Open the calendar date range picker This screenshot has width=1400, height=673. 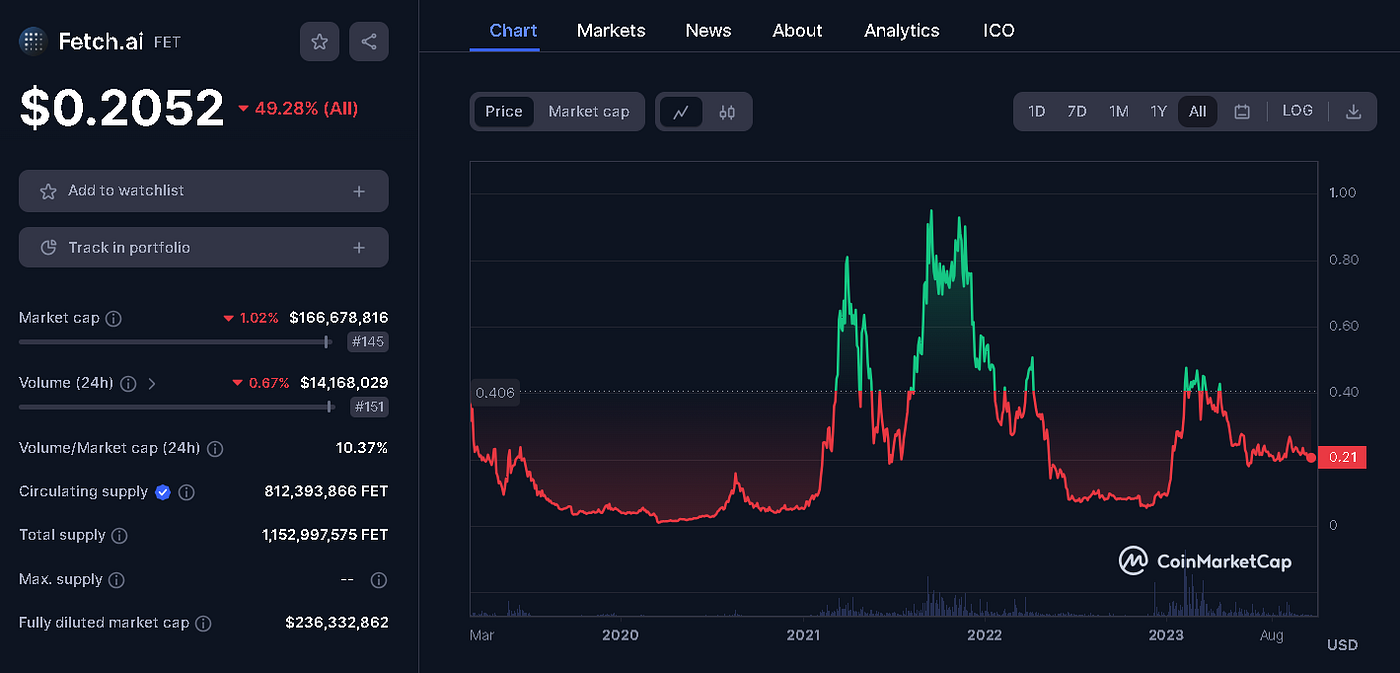(1242, 112)
